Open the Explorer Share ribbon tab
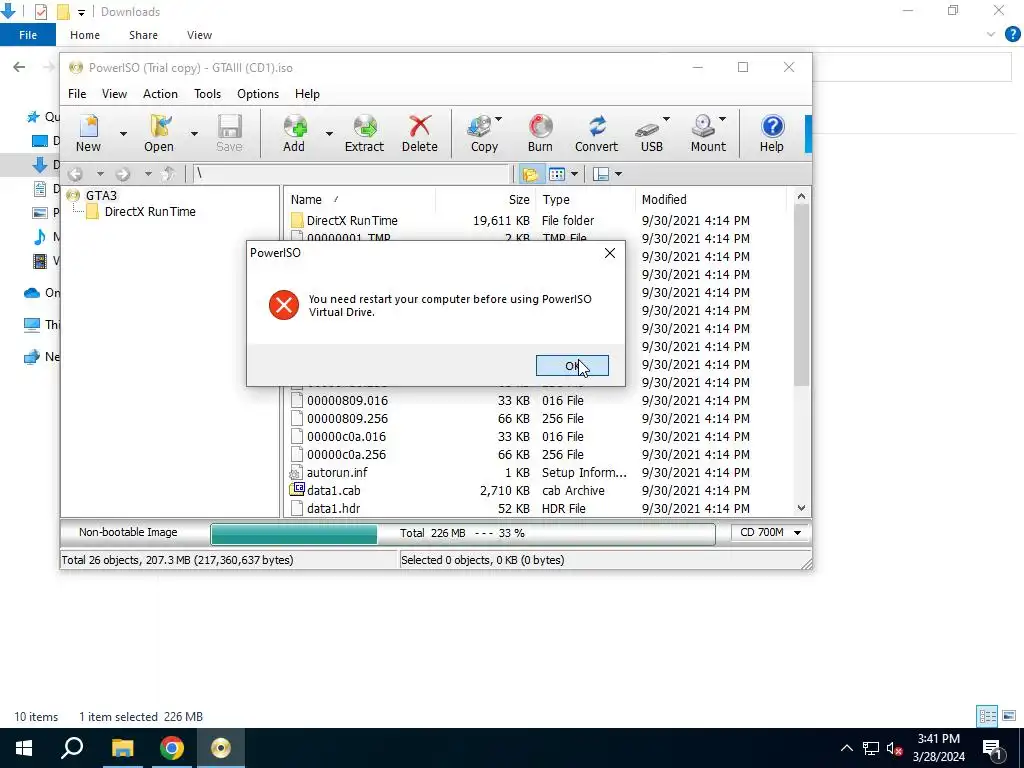The width and height of the screenshot is (1024, 768). pos(143,35)
